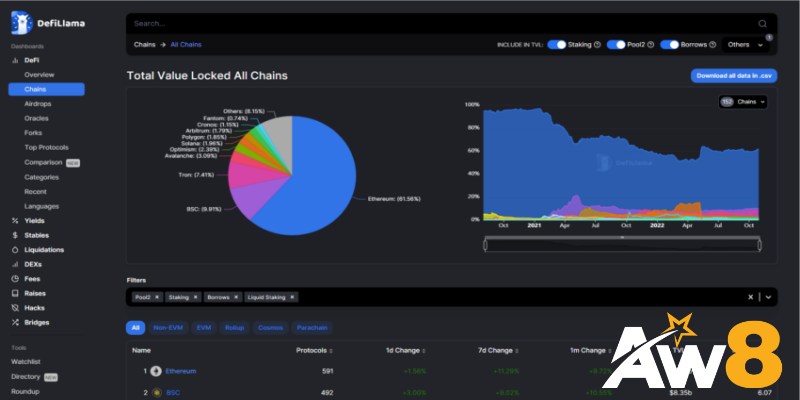Image resolution: width=800 pixels, height=400 pixels.
Task: Remove the Staking filter chip
Action: [x=195, y=297]
